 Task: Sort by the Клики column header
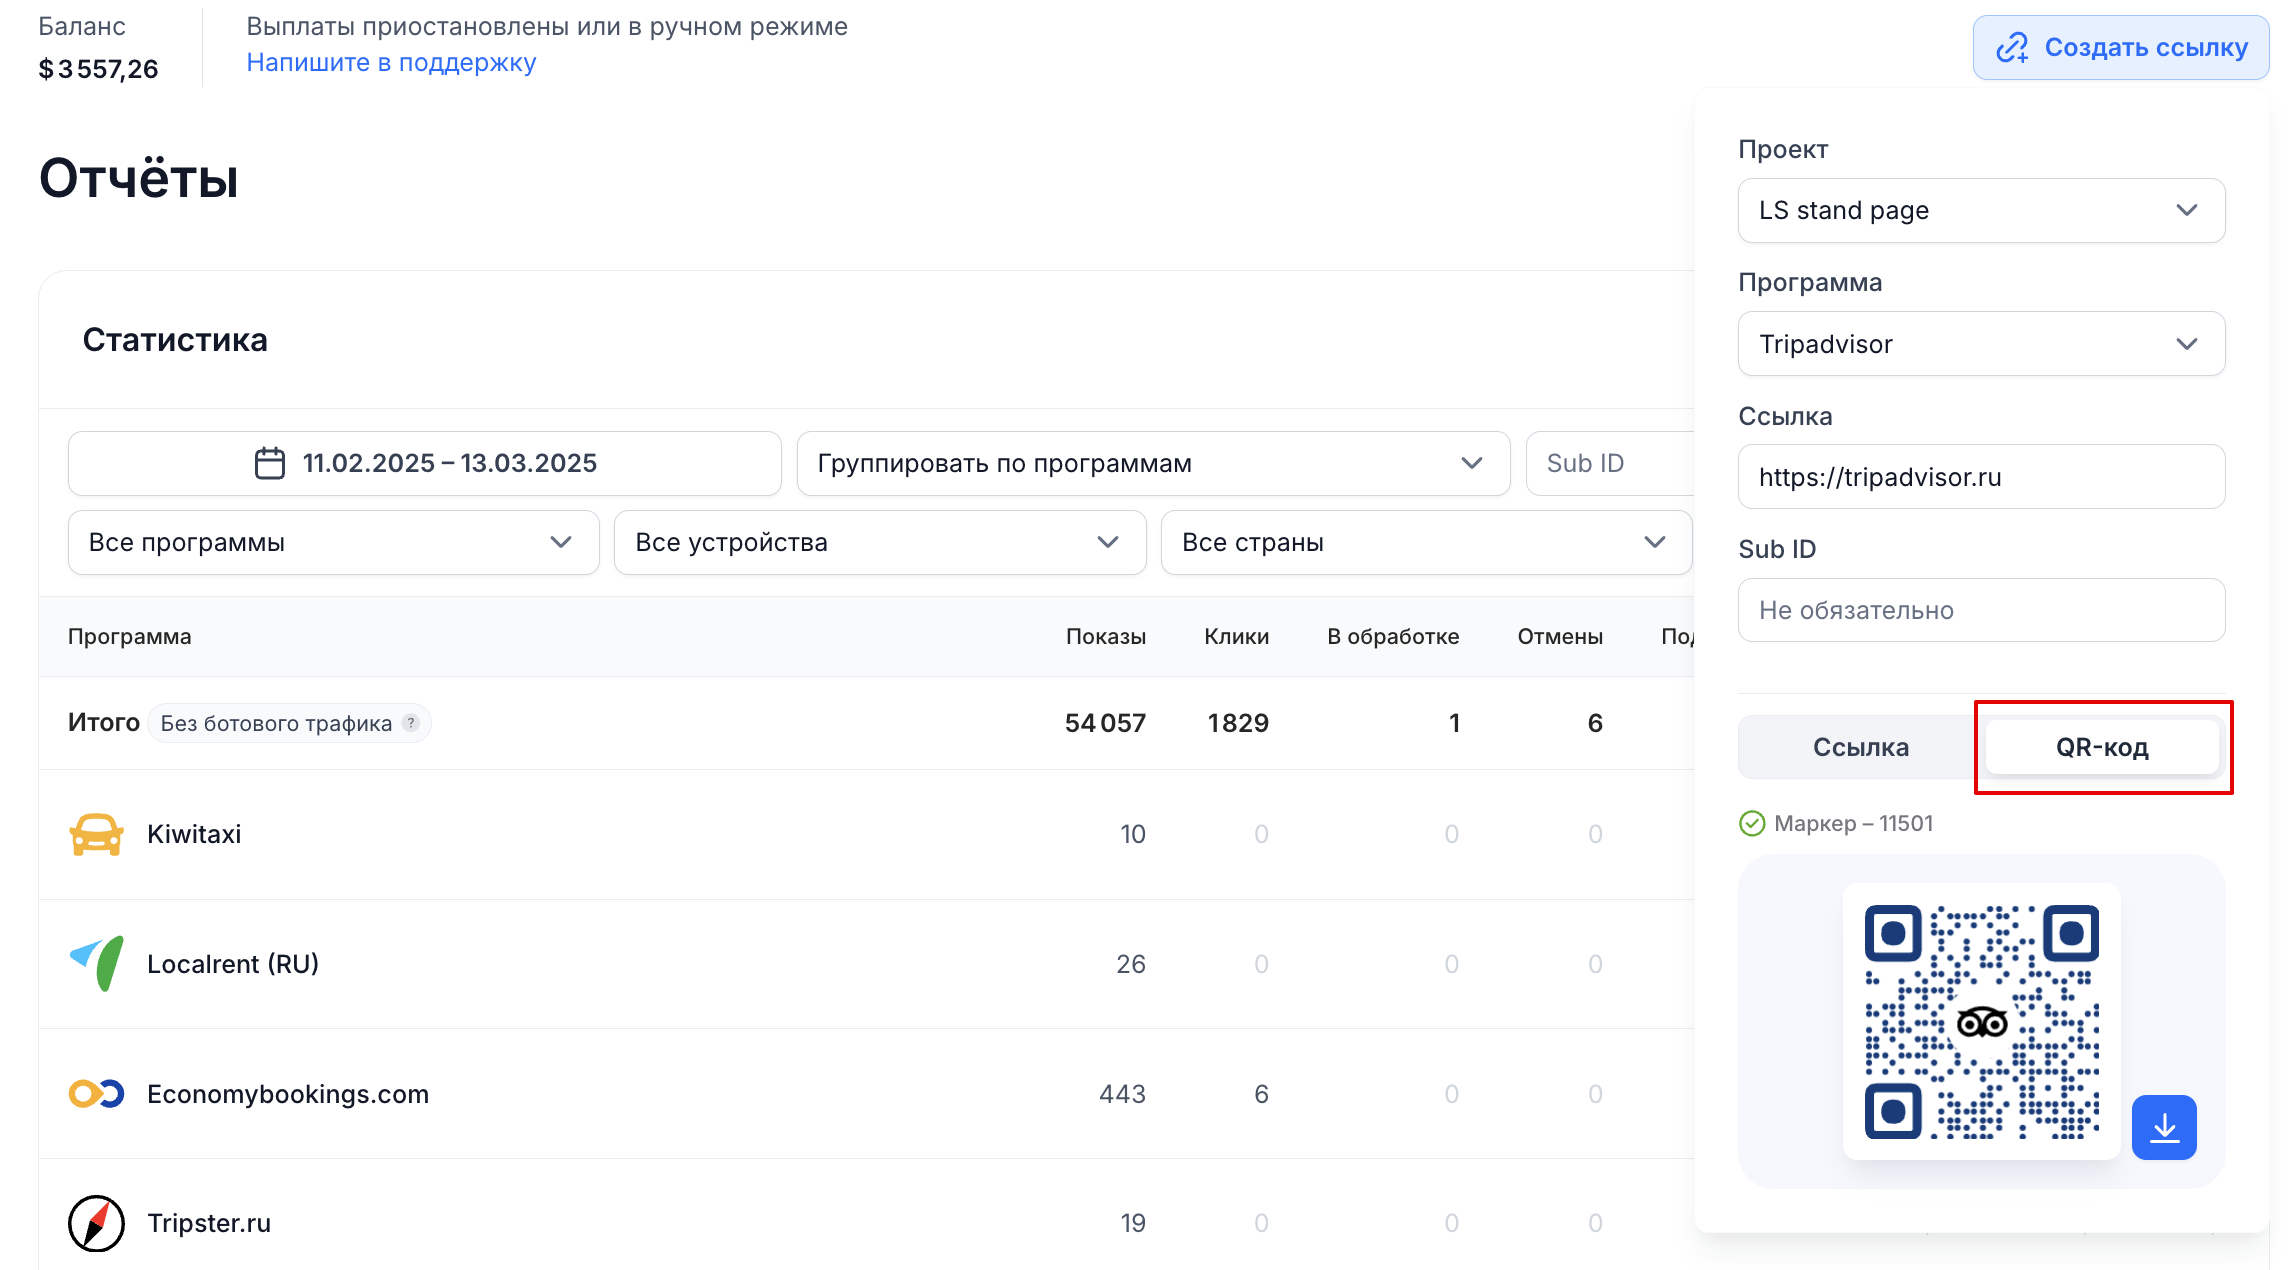[1236, 636]
